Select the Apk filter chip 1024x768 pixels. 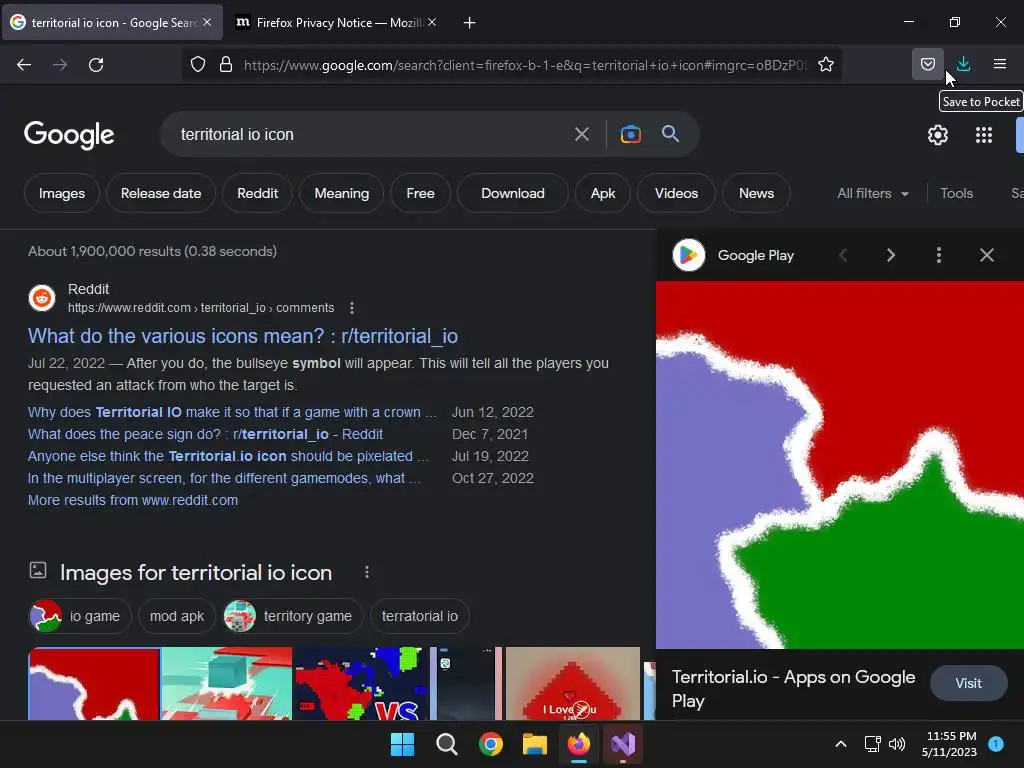(603, 193)
